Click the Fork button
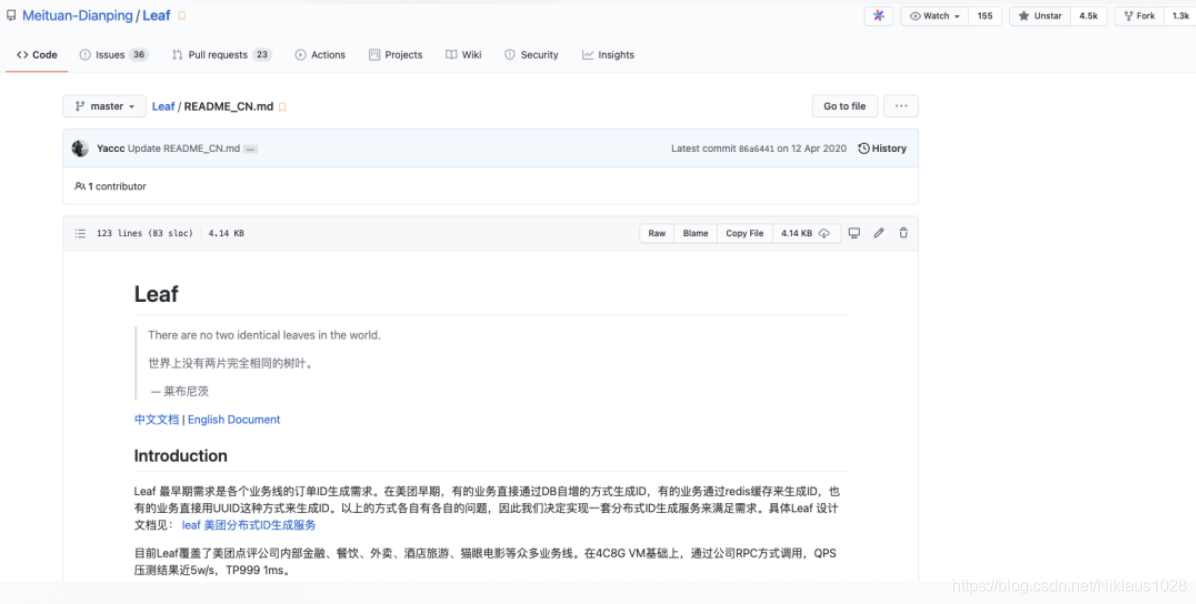 click(1139, 16)
